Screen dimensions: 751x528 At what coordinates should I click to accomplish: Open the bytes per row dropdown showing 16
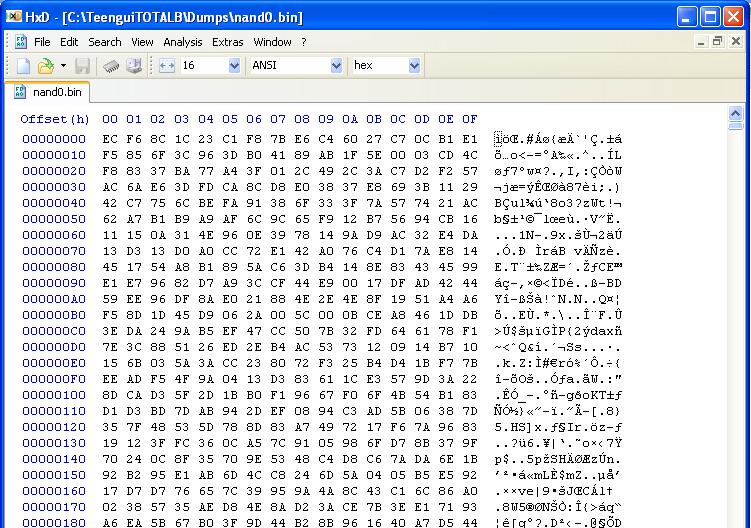point(234,66)
